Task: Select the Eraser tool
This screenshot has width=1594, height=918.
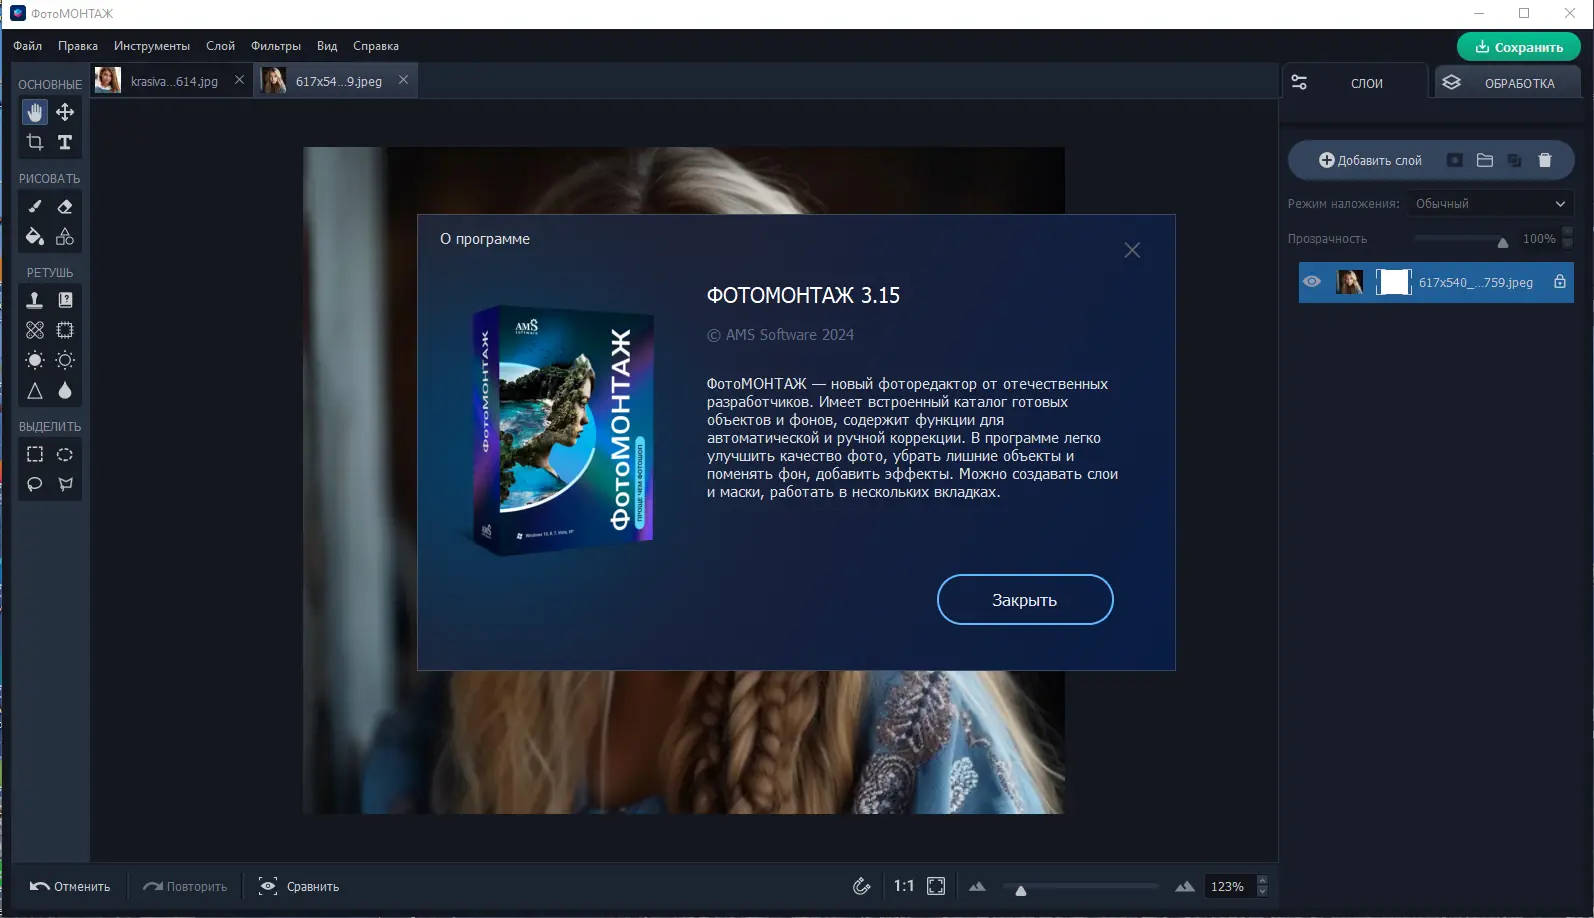Action: tap(65, 206)
